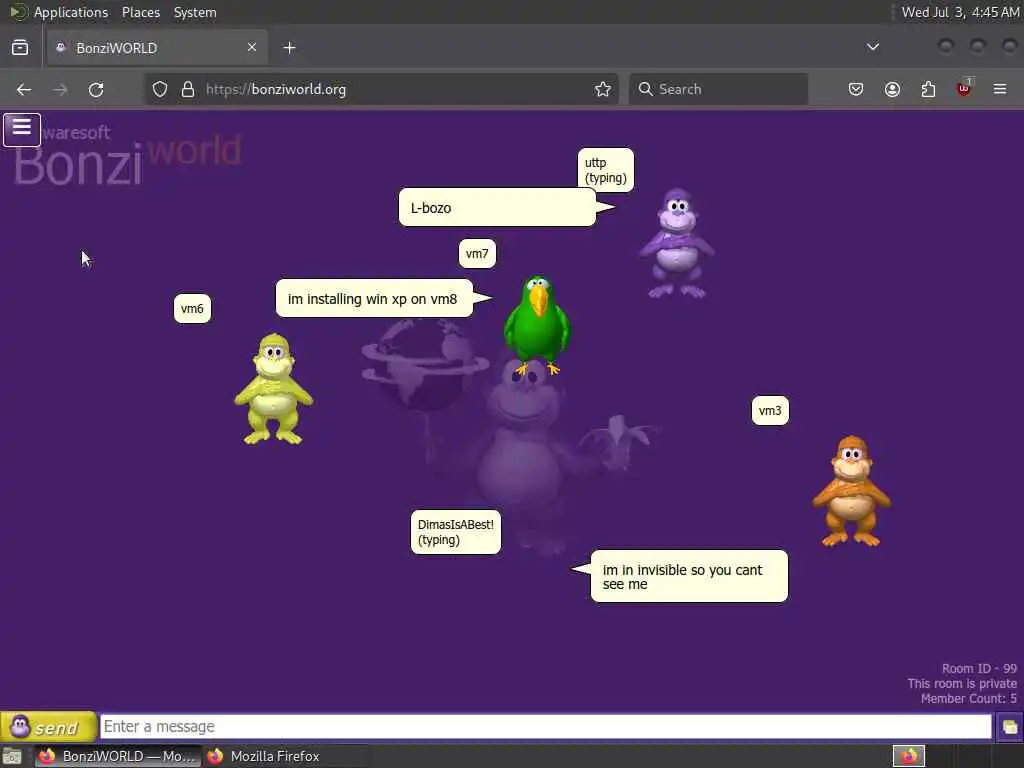This screenshot has width=1024, height=768.
Task: View site security via padlock icon
Action: tap(188, 89)
